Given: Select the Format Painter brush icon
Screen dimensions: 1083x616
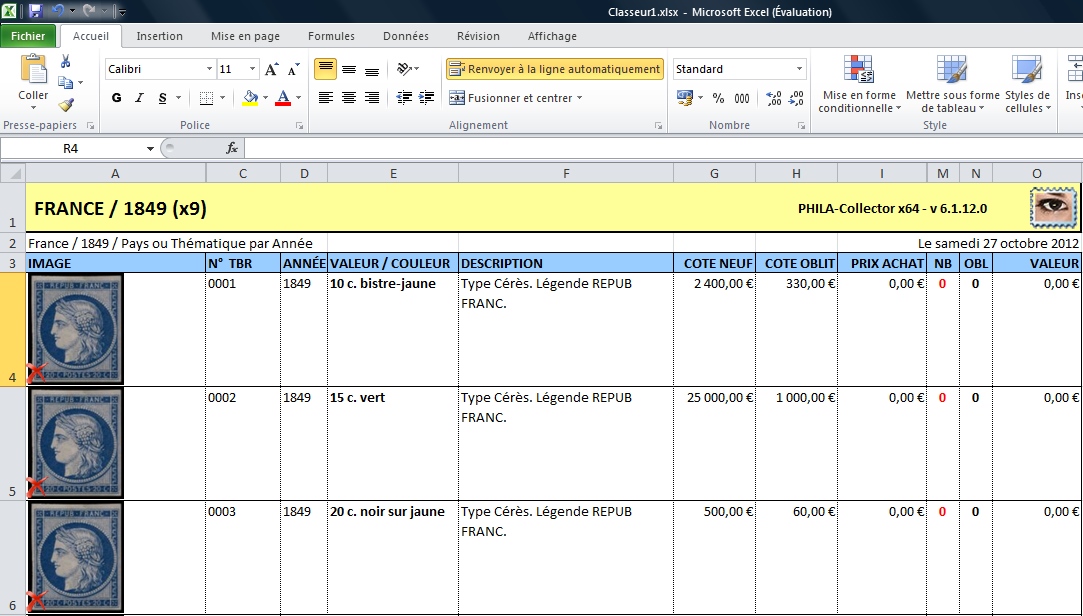Looking at the screenshot, I should pos(66,104).
